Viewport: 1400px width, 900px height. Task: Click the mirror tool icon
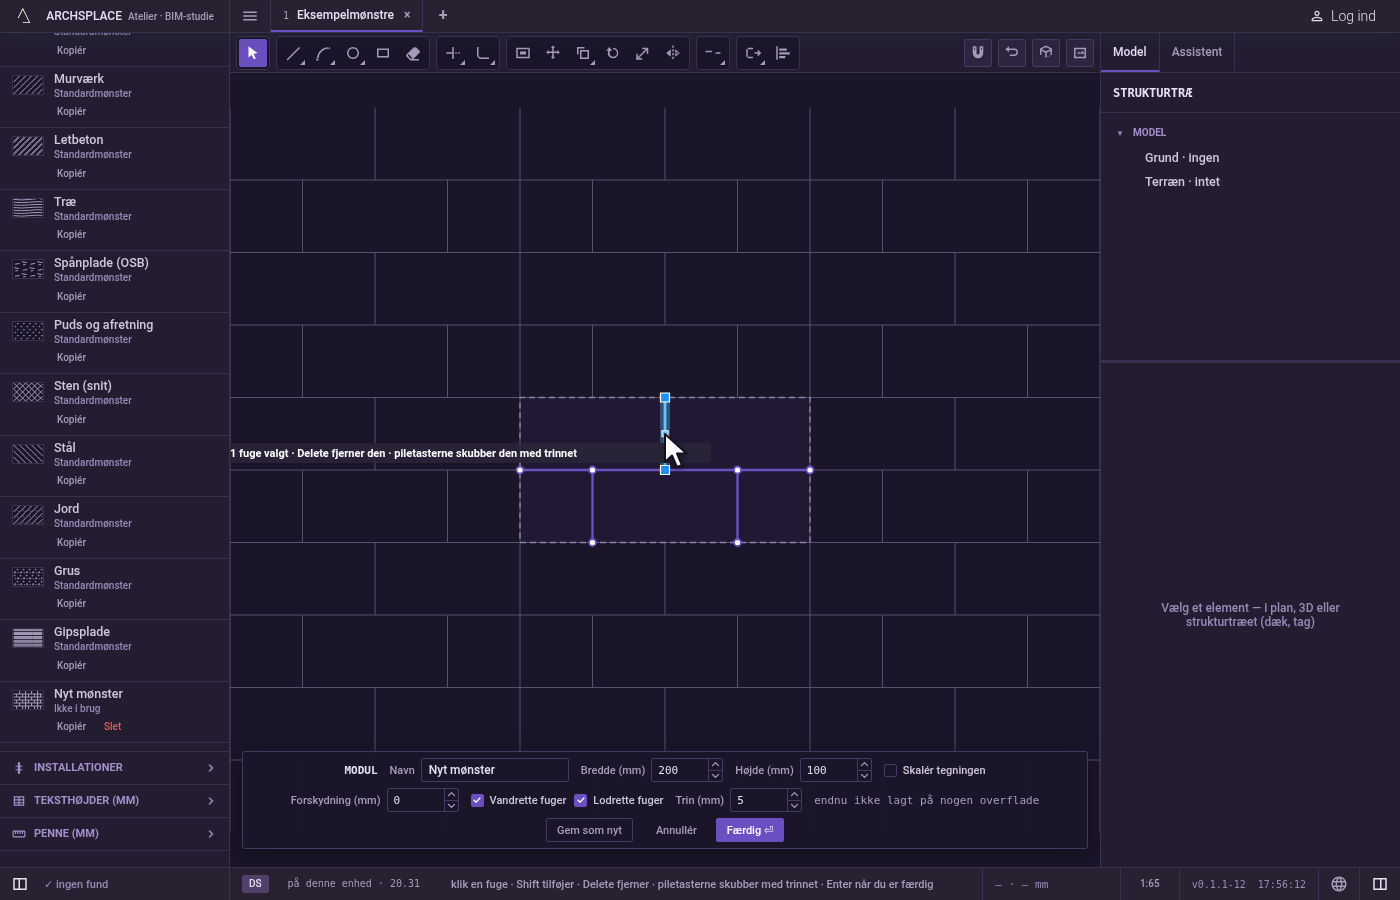click(x=673, y=53)
